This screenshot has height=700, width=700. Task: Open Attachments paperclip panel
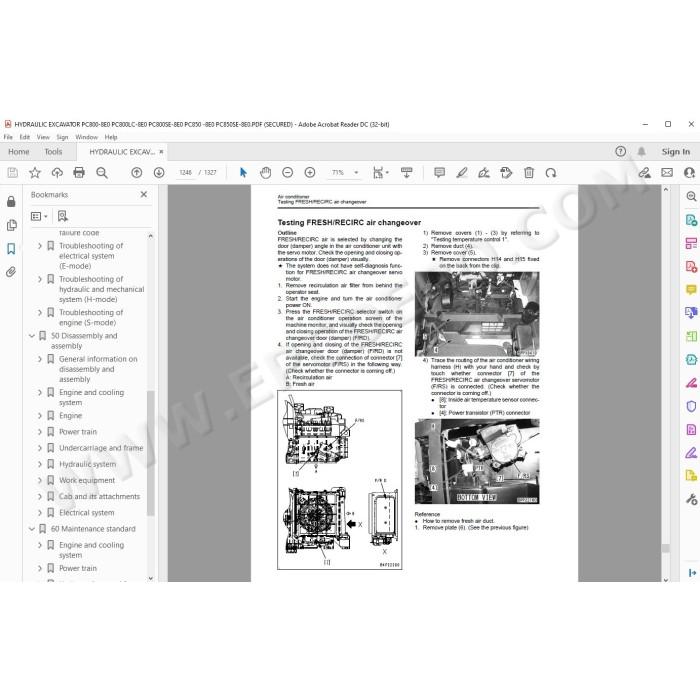[x=11, y=272]
